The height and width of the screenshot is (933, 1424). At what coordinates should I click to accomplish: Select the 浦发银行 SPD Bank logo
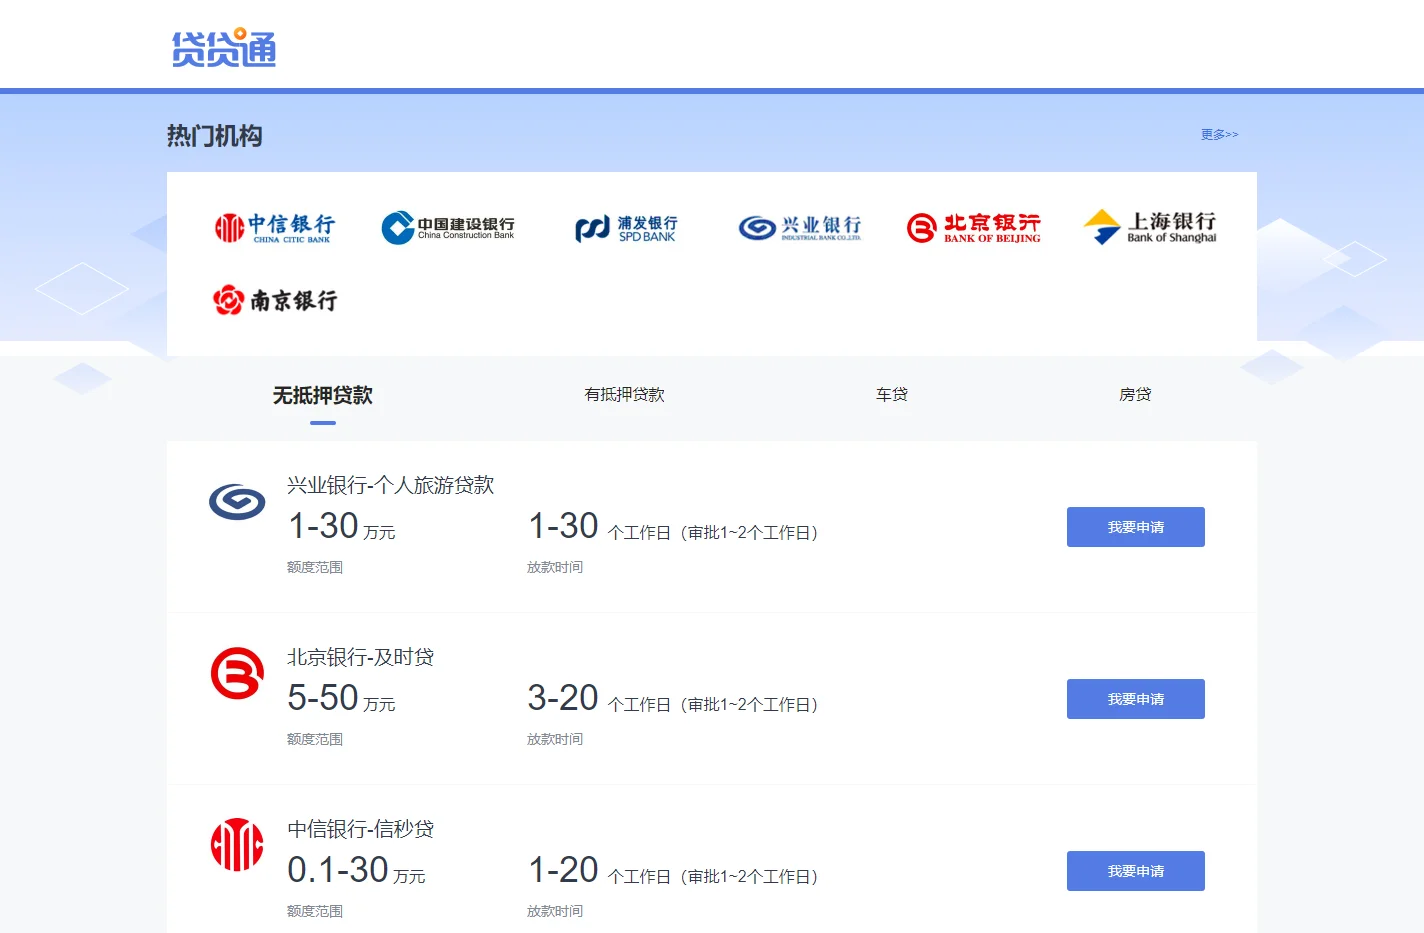click(x=626, y=229)
